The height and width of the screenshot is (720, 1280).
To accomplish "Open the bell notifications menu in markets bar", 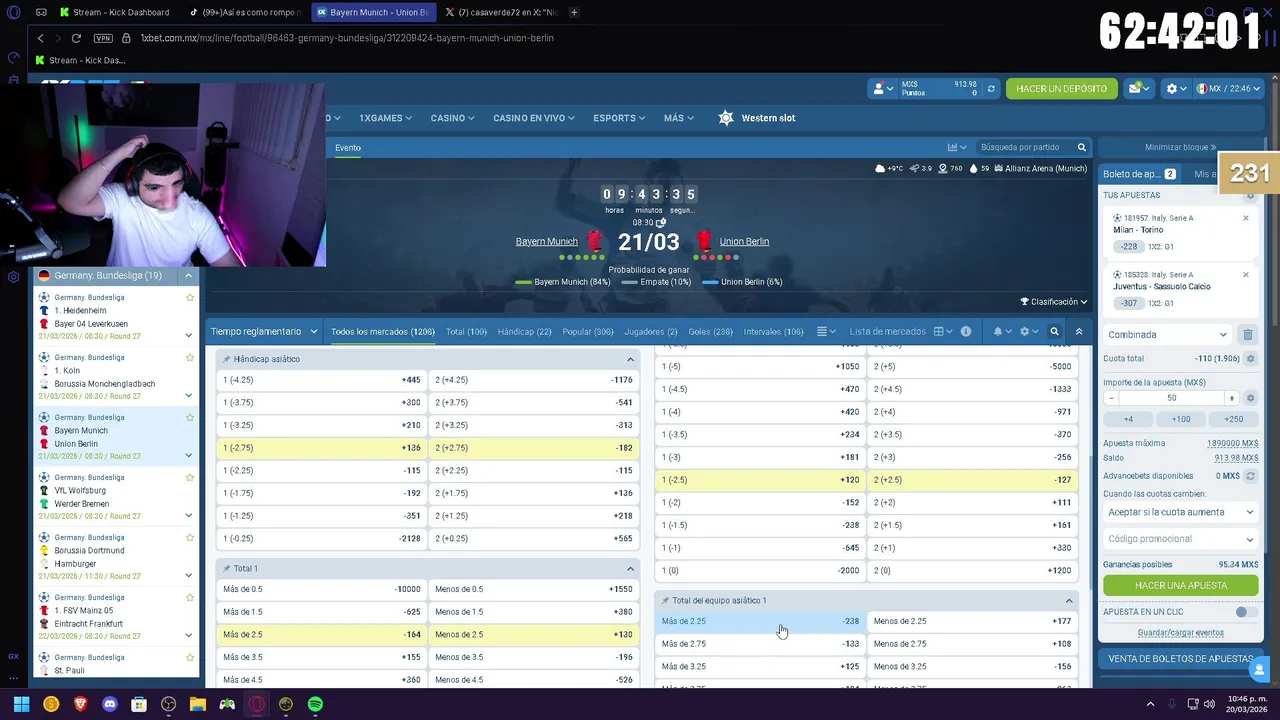I will click(x=1001, y=331).
